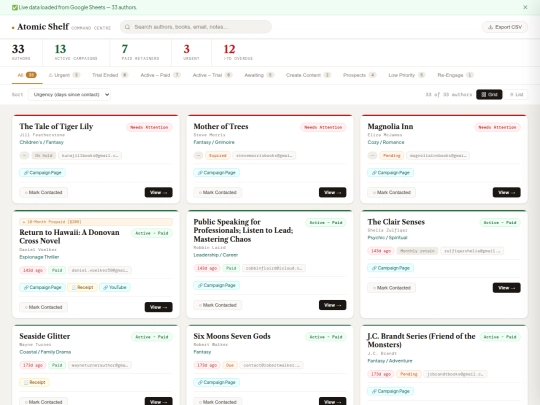Click the Due tag on Six Moons Seven Gods
Image resolution: width=540 pixels, height=405 pixels.
pos(230,365)
